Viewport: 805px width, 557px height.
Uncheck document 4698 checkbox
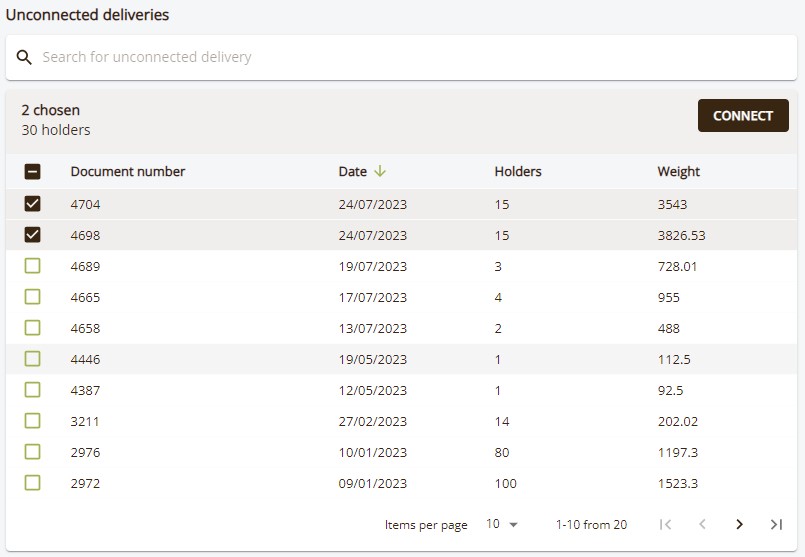(x=32, y=235)
